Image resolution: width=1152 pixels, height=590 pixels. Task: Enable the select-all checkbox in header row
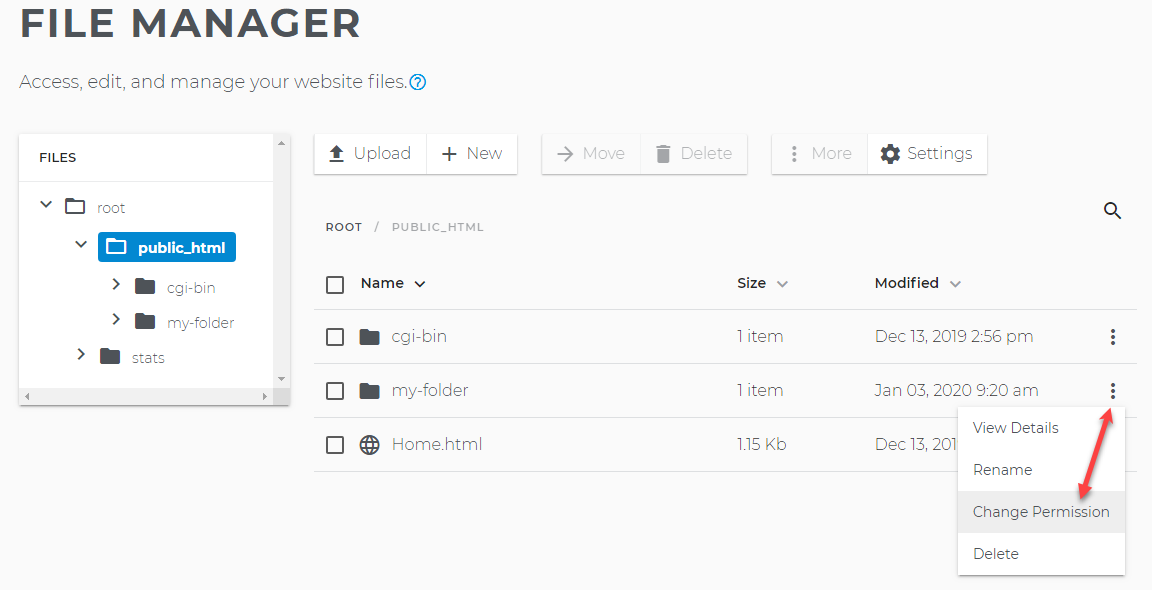pos(335,284)
